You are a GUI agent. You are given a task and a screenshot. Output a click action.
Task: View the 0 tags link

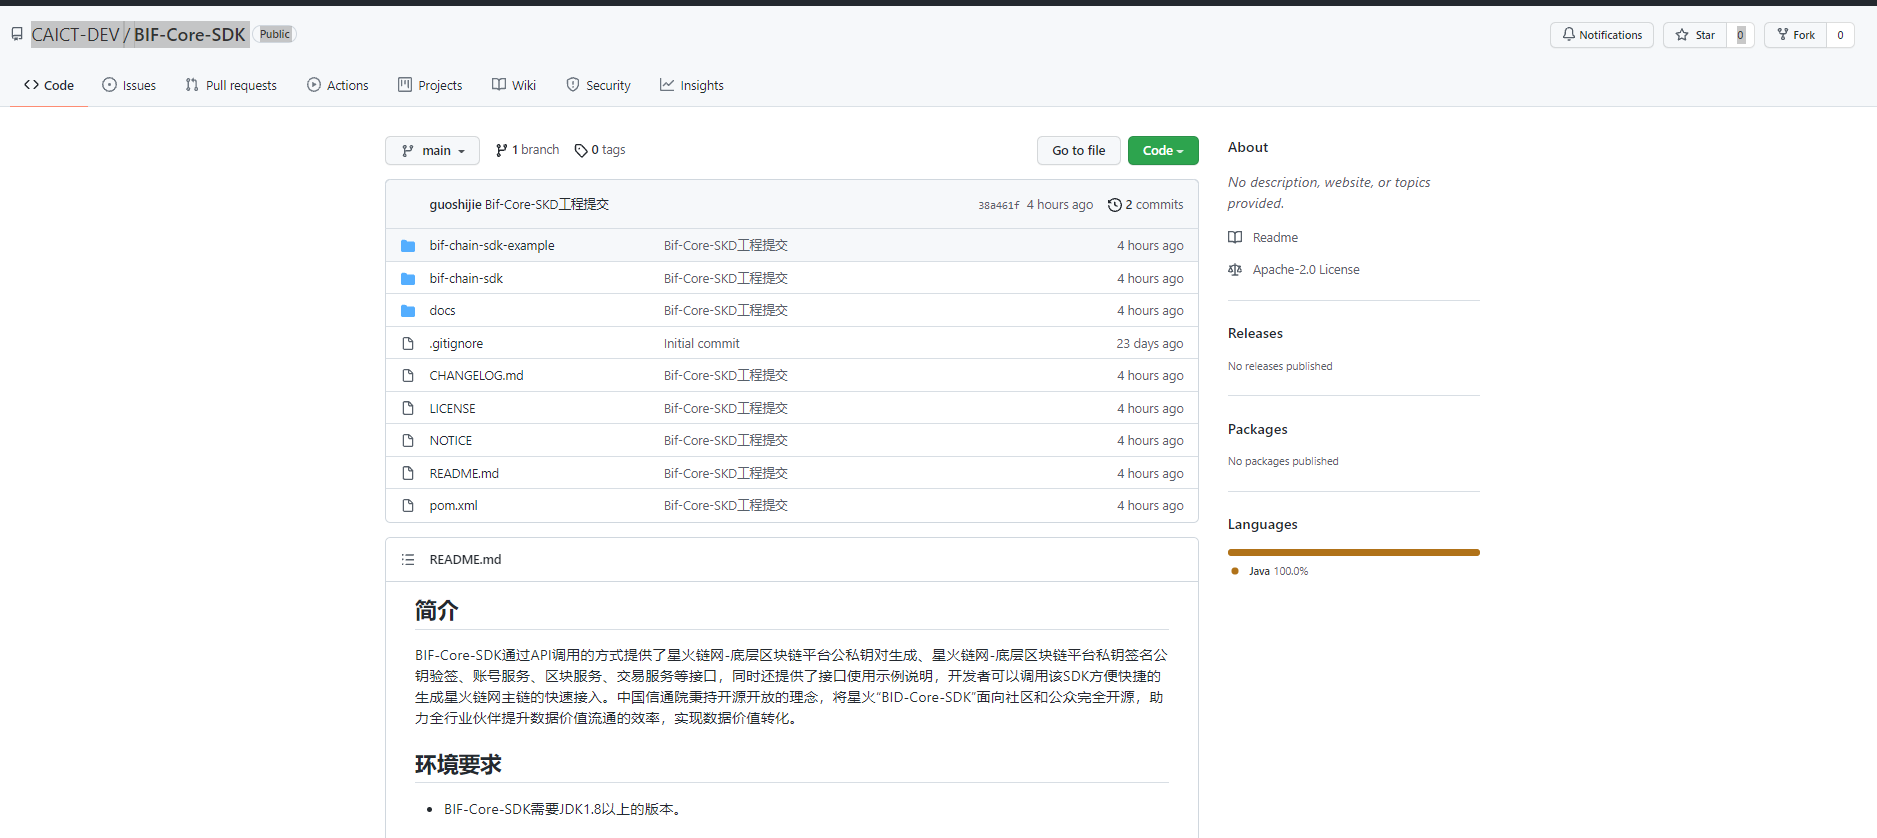[600, 150]
